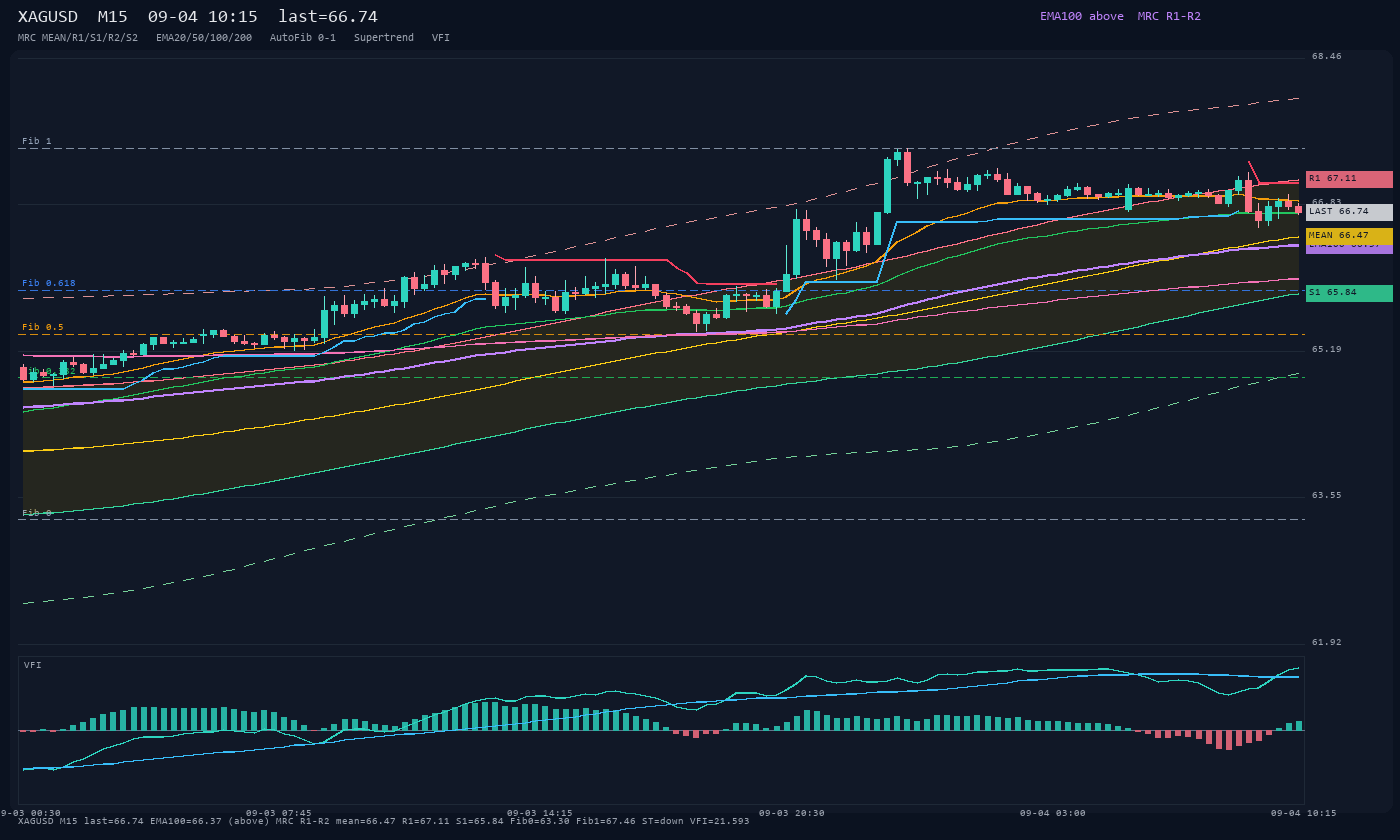This screenshot has width=1400, height=840.
Task: Select the MRC MEAN/R1/S1/R2/S2 legend entry
Action: pyautogui.click(x=78, y=38)
